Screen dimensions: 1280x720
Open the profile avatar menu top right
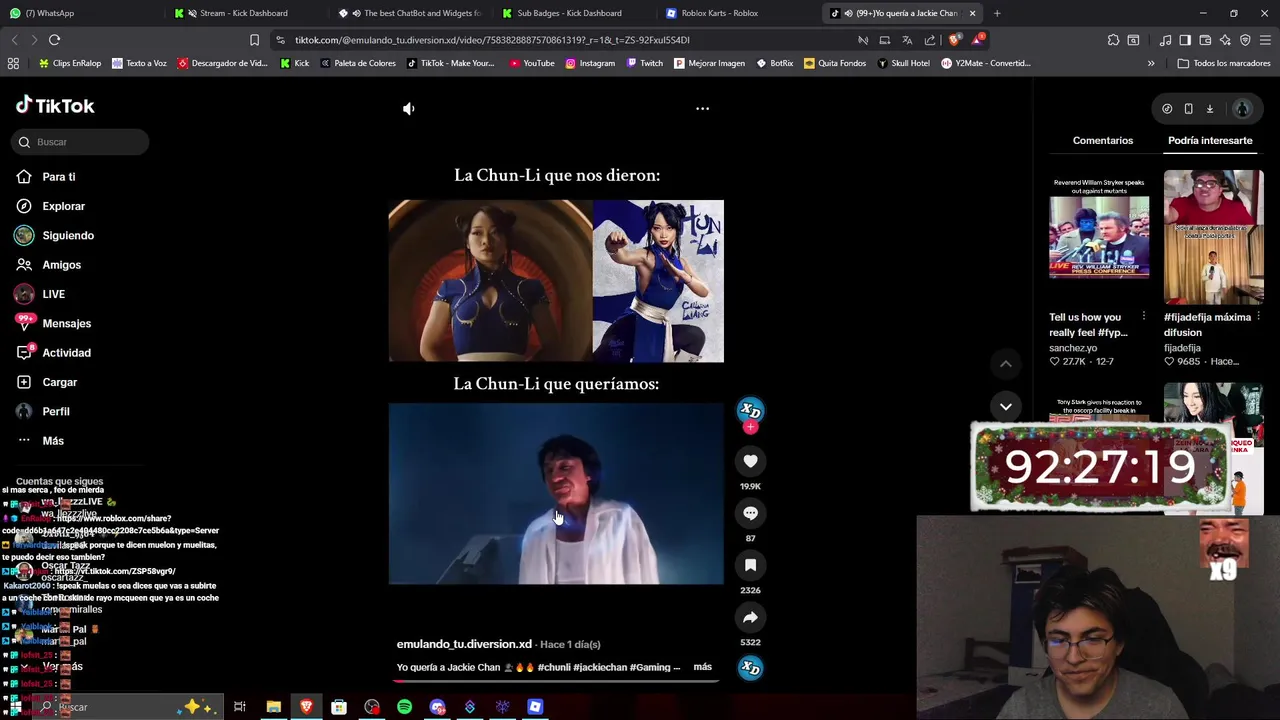click(x=1242, y=109)
